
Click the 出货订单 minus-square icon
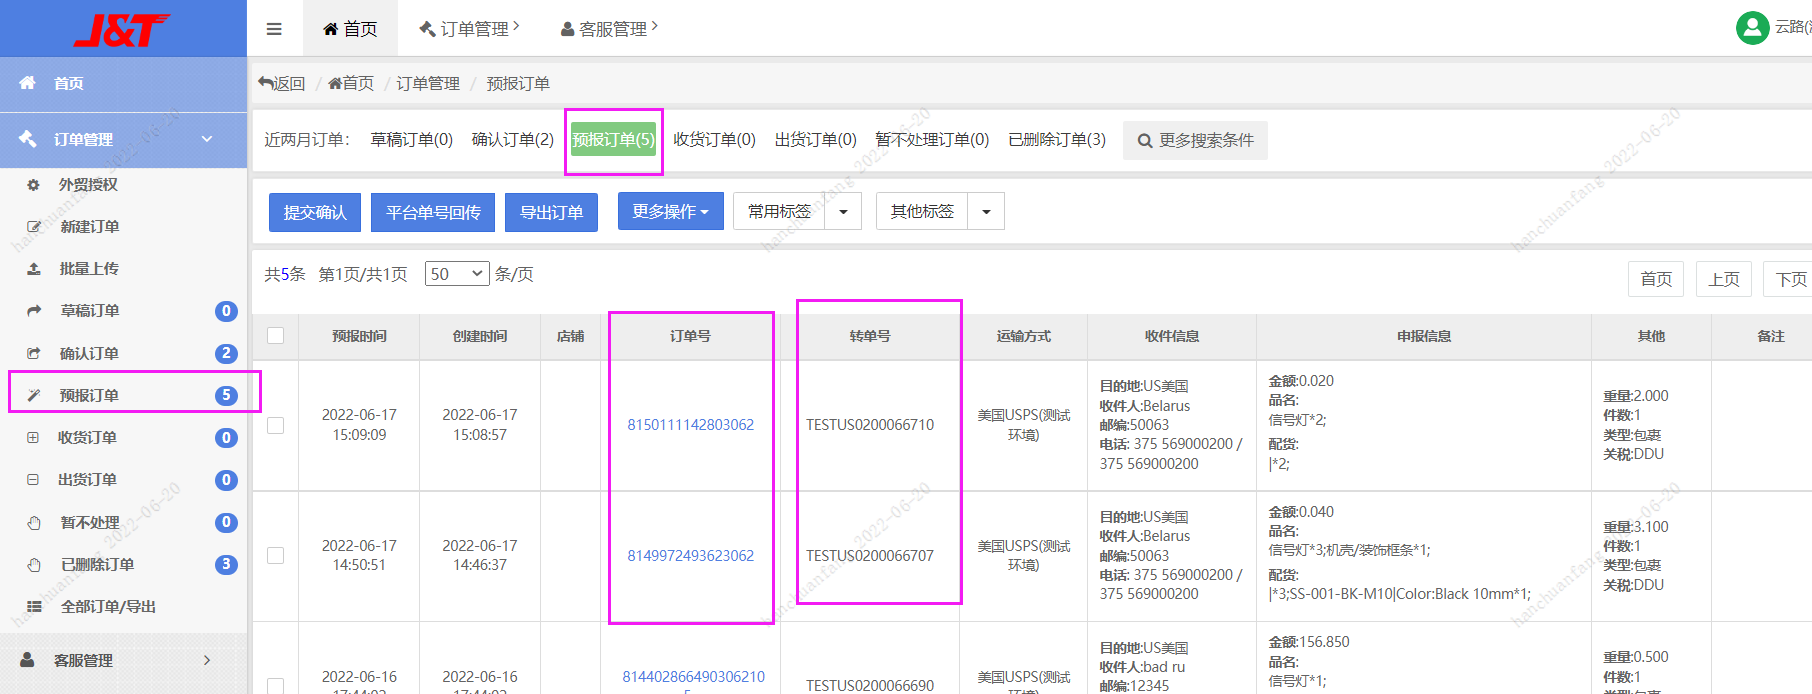33,480
